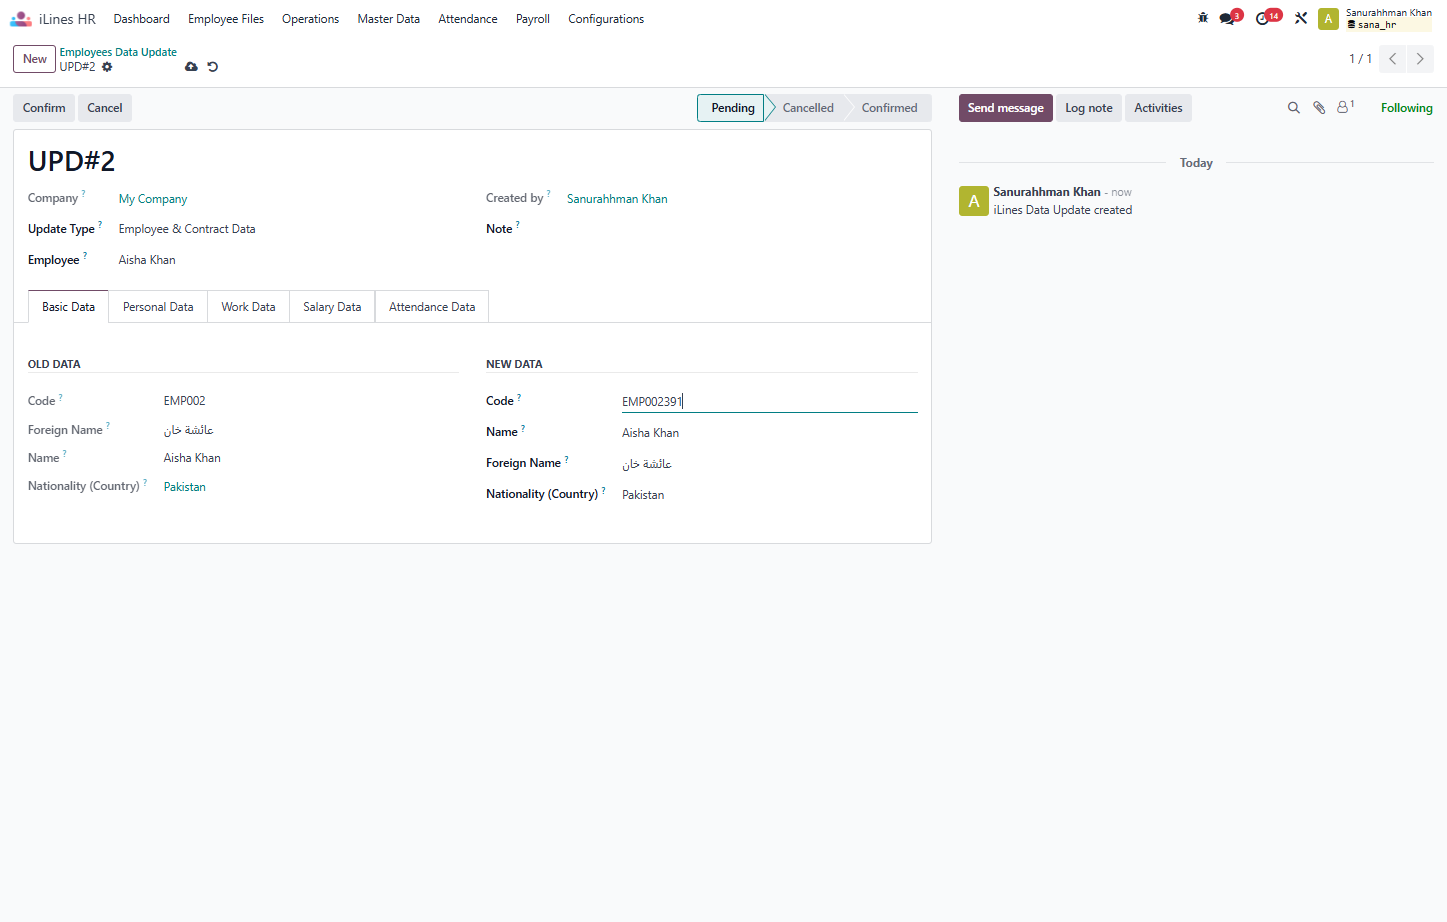Click the new Code input field

point(769,401)
